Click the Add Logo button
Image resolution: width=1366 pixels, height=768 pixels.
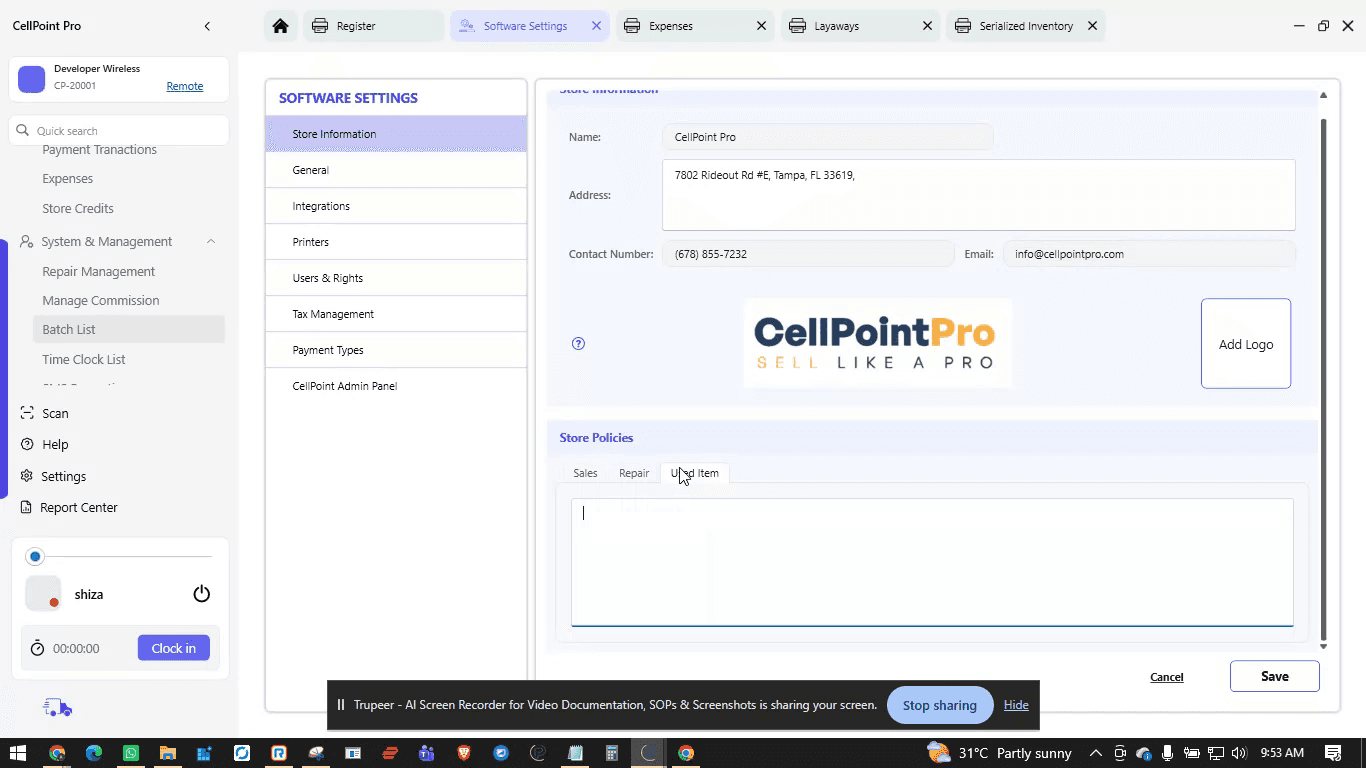pyautogui.click(x=1246, y=344)
